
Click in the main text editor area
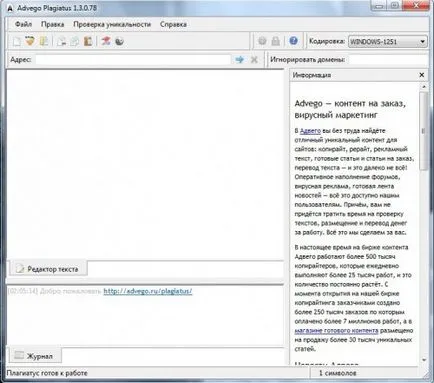[x=145, y=164]
